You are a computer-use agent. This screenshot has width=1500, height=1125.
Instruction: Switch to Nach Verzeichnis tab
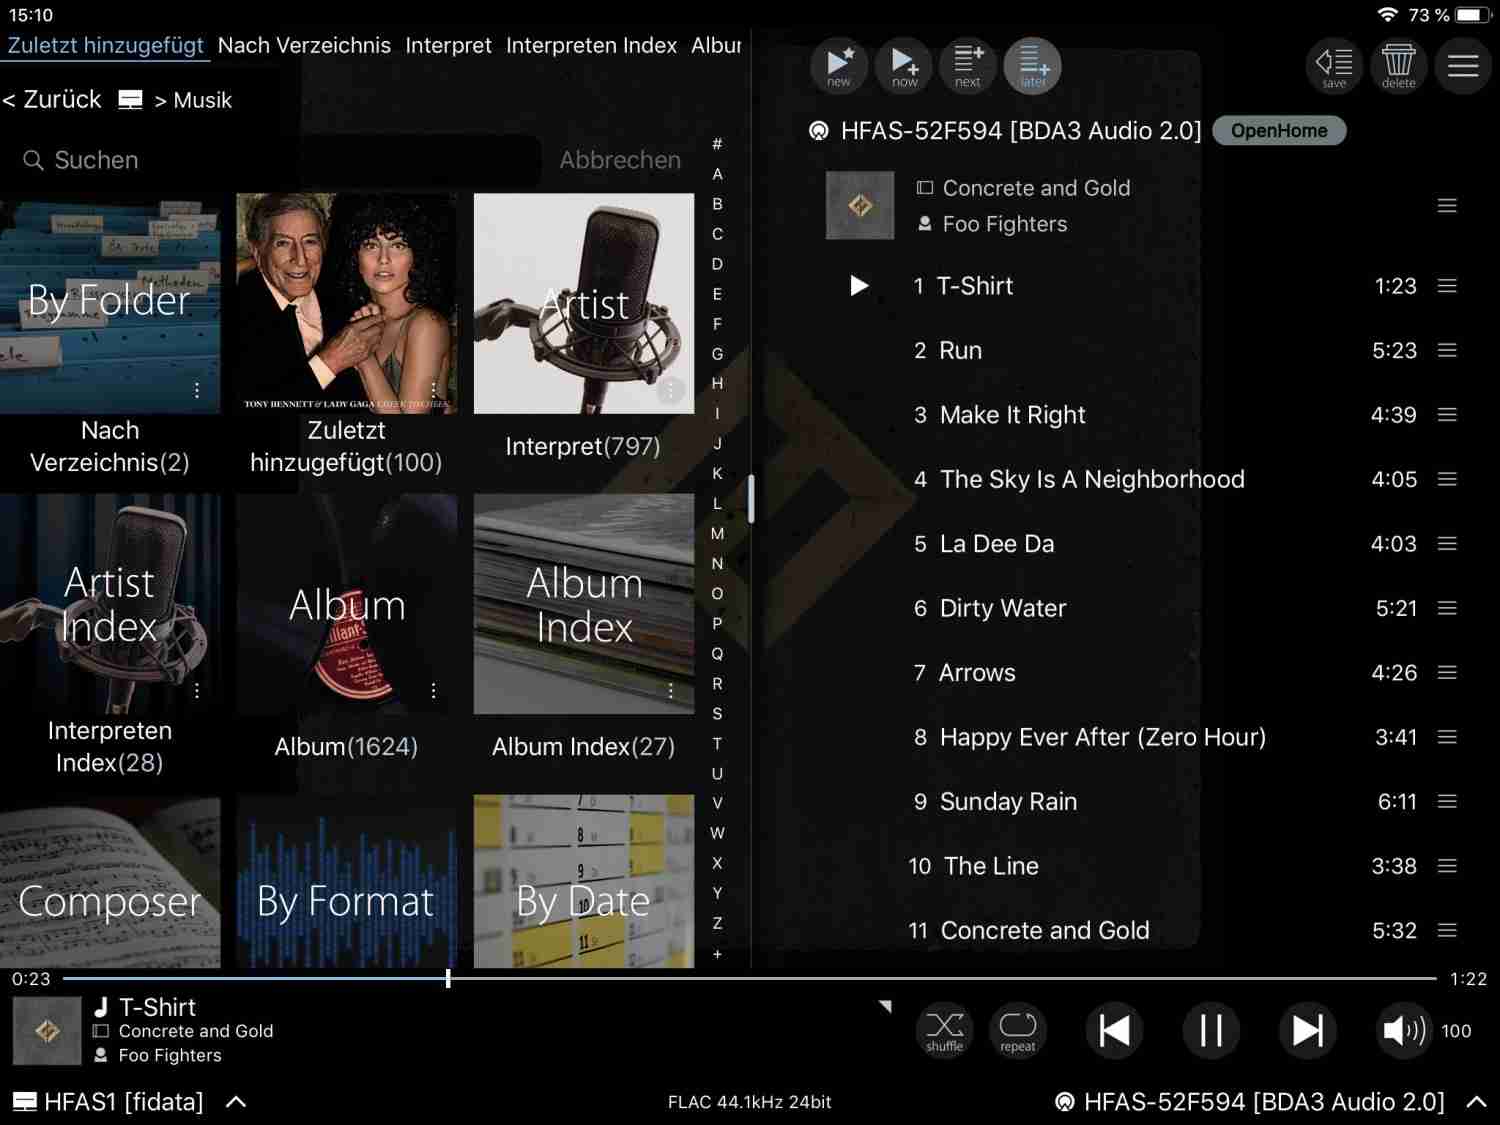pyautogui.click(x=304, y=45)
